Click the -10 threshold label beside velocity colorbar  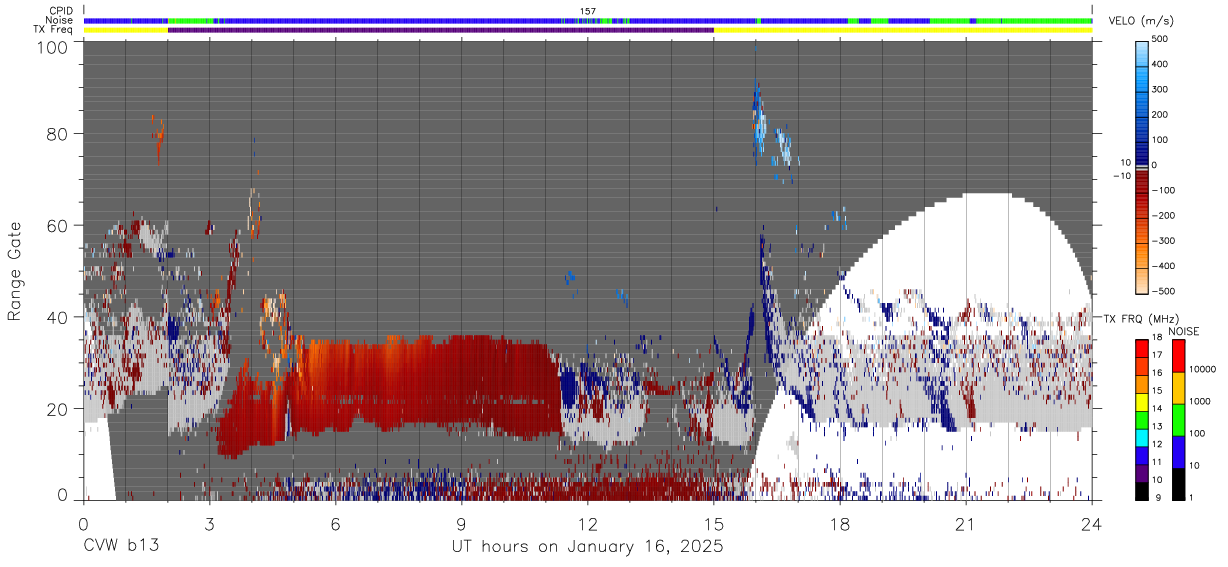tap(1121, 176)
